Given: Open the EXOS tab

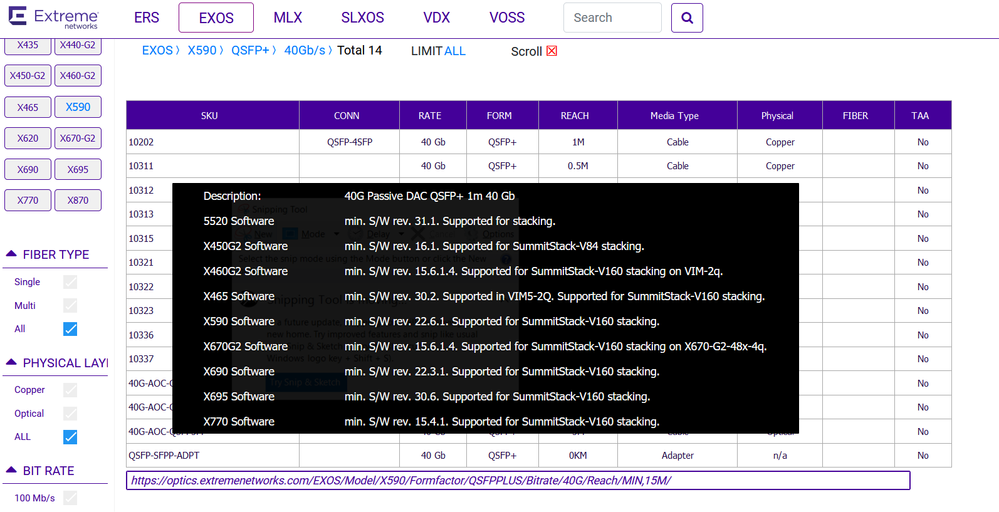Looking at the screenshot, I should click(216, 18).
